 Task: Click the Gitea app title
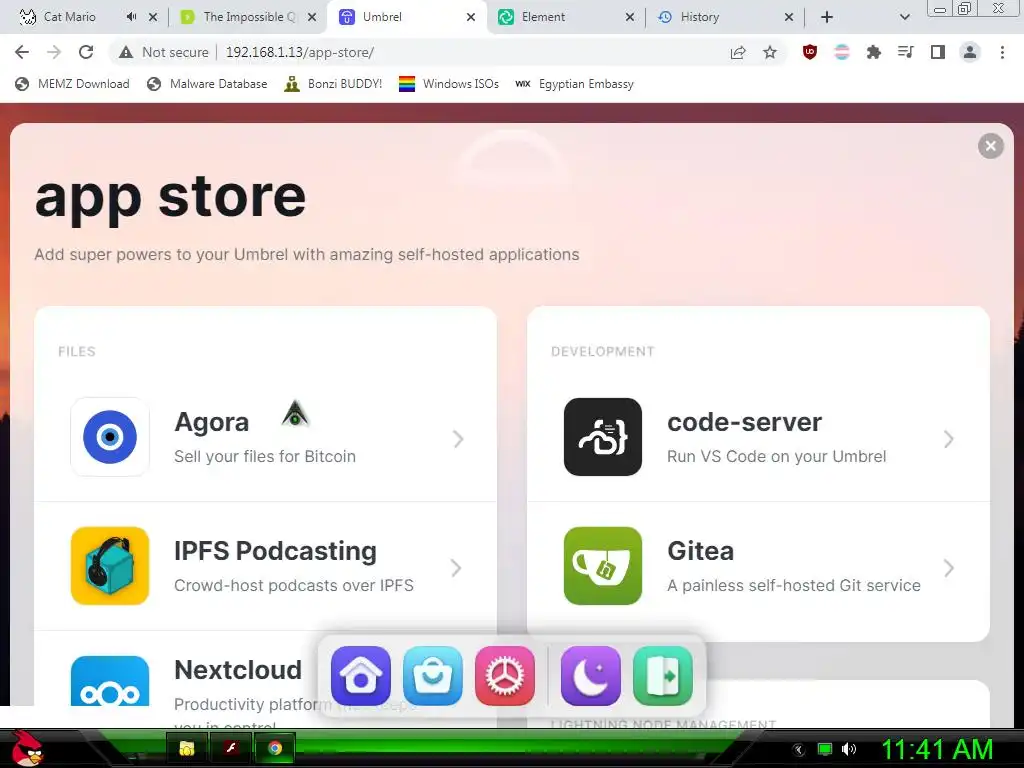click(701, 551)
